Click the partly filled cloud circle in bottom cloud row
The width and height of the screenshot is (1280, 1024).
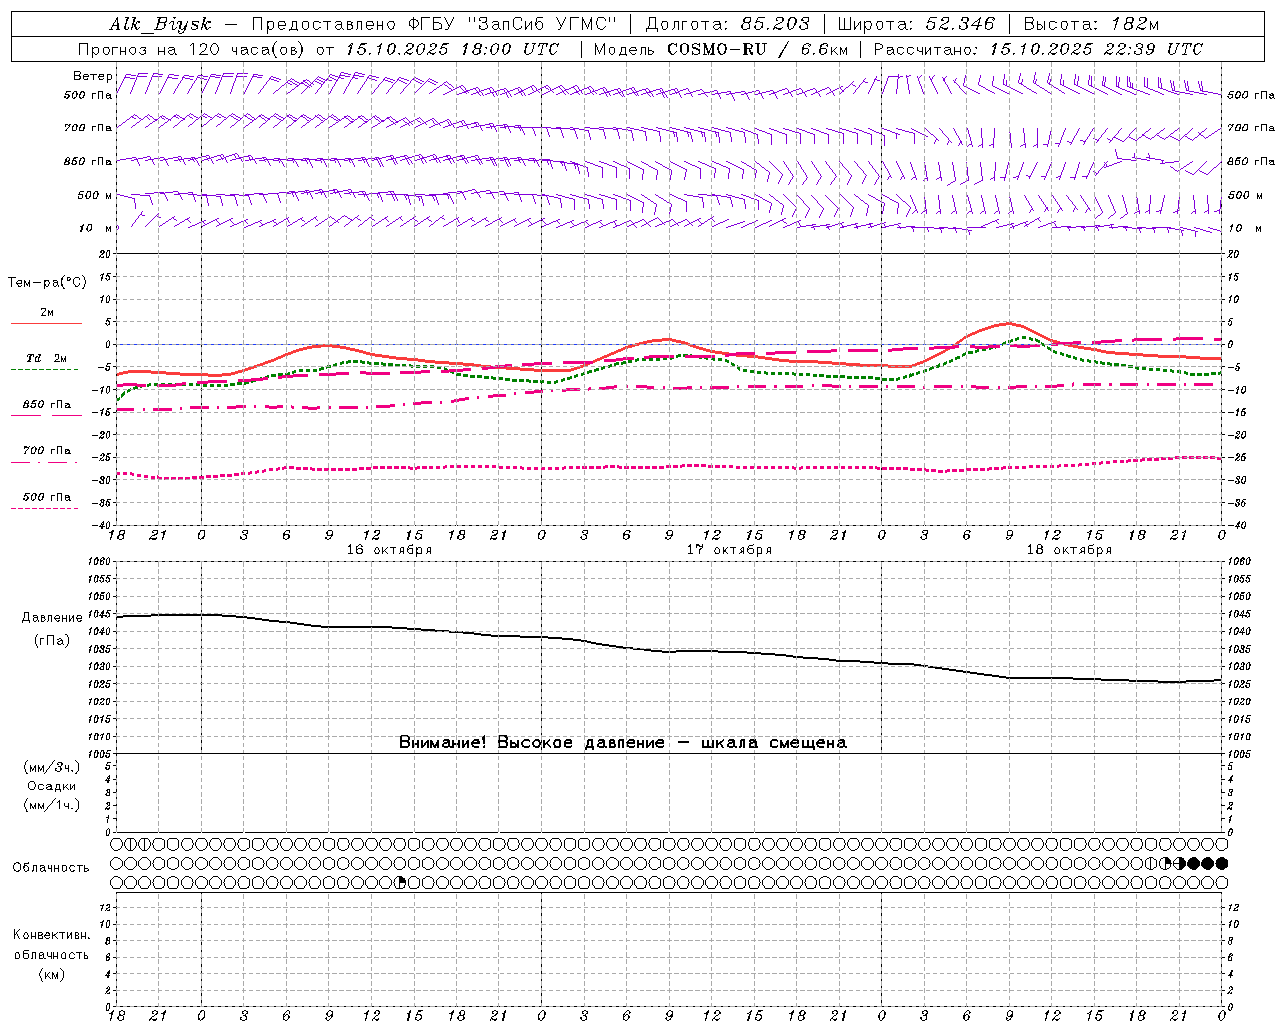pyautogui.click(x=400, y=882)
